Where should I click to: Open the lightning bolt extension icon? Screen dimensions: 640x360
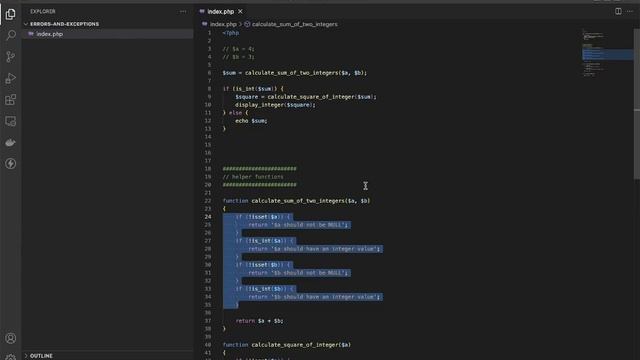coord(11,164)
